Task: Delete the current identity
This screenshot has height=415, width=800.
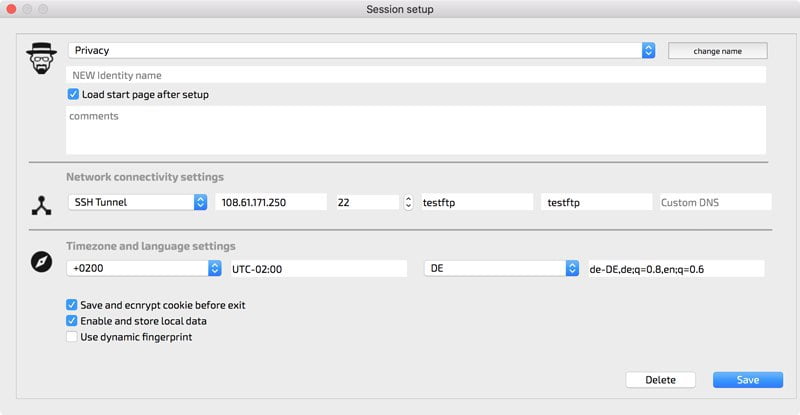Action: coord(660,380)
